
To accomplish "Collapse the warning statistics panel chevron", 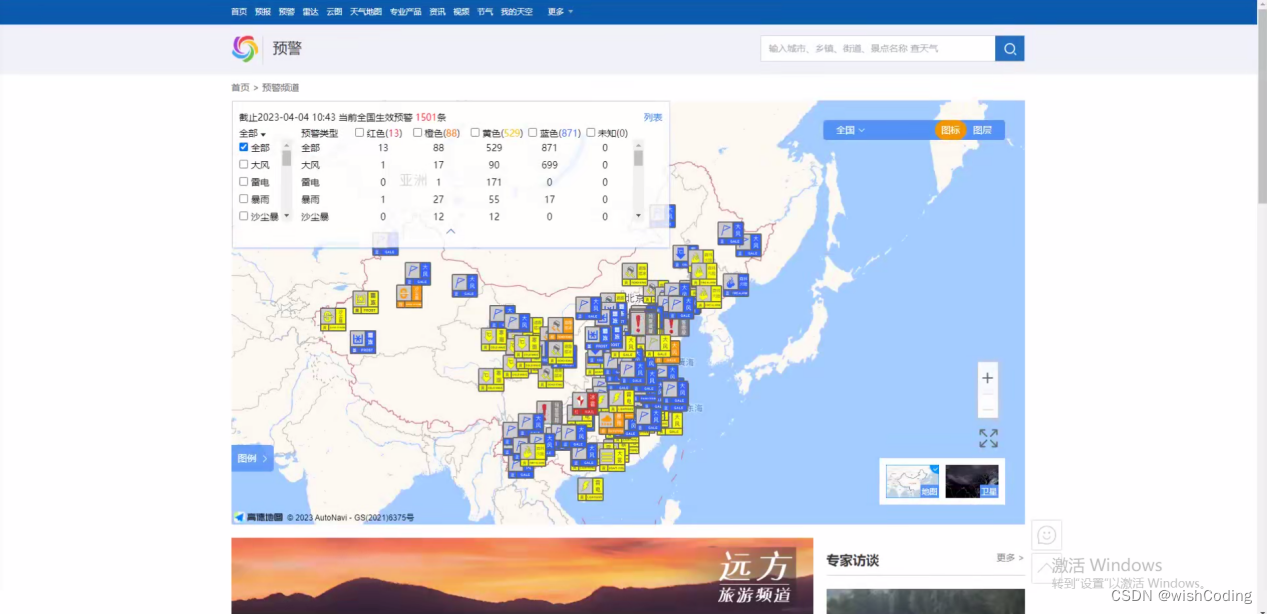I will [x=450, y=231].
